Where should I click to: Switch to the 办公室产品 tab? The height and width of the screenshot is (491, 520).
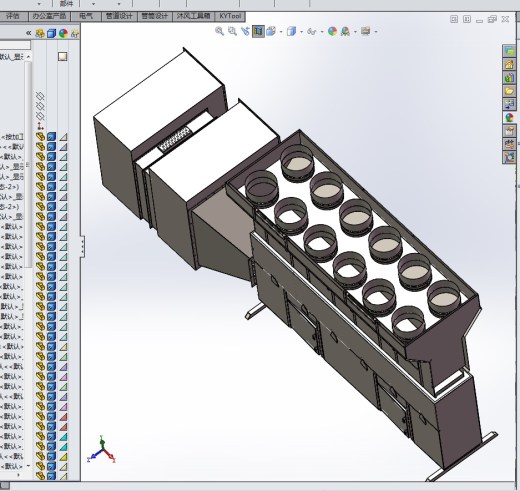tap(49, 16)
